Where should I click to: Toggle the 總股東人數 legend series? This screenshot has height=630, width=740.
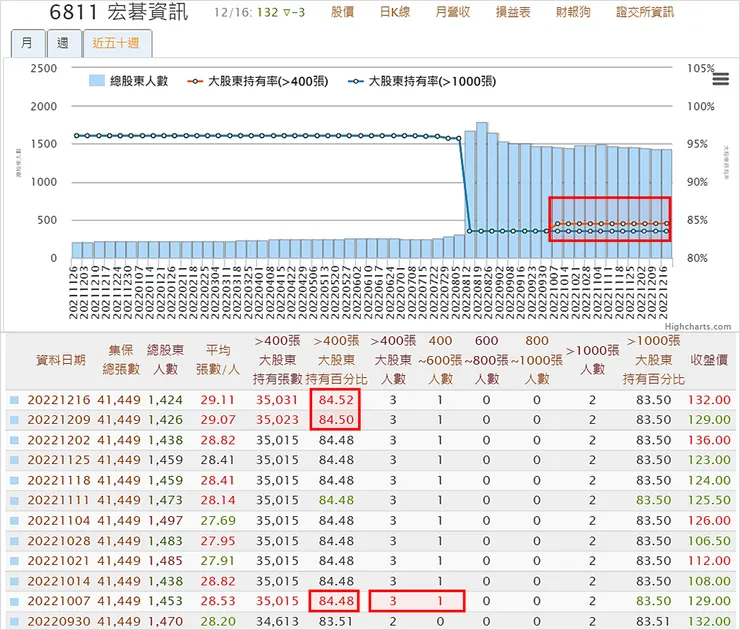[x=129, y=81]
